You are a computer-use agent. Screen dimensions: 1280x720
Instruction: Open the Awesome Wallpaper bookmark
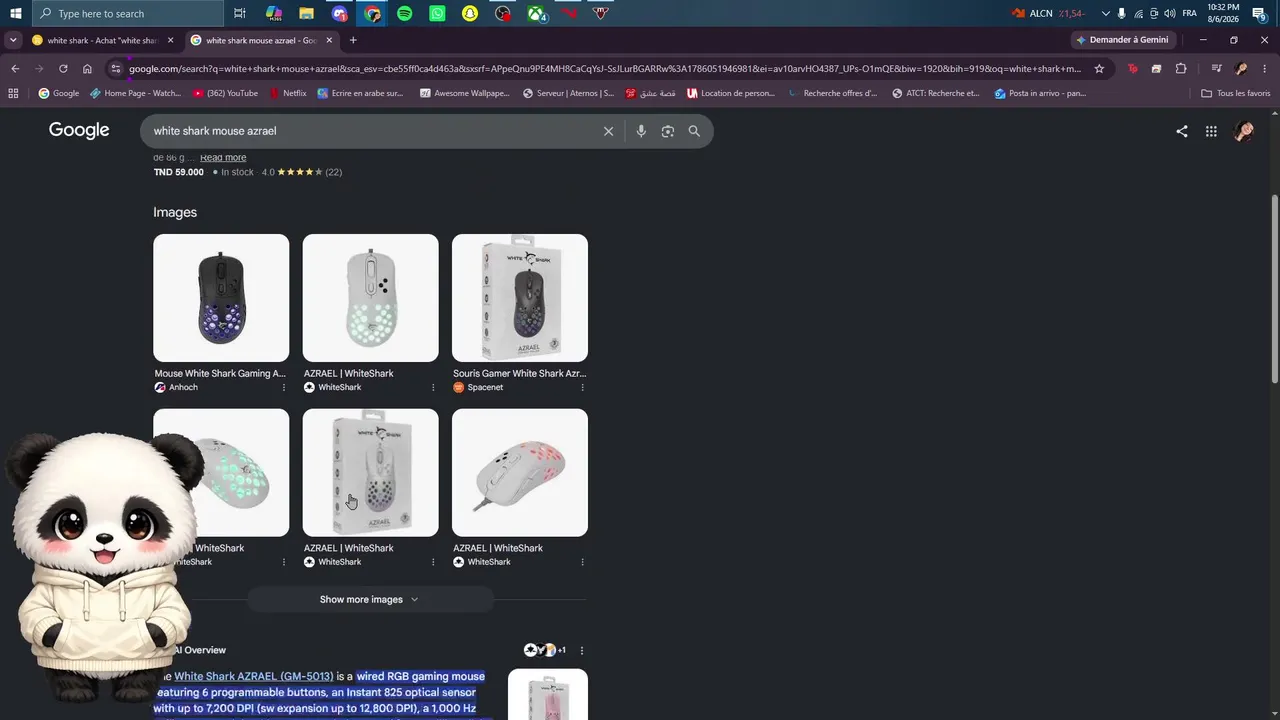point(465,93)
